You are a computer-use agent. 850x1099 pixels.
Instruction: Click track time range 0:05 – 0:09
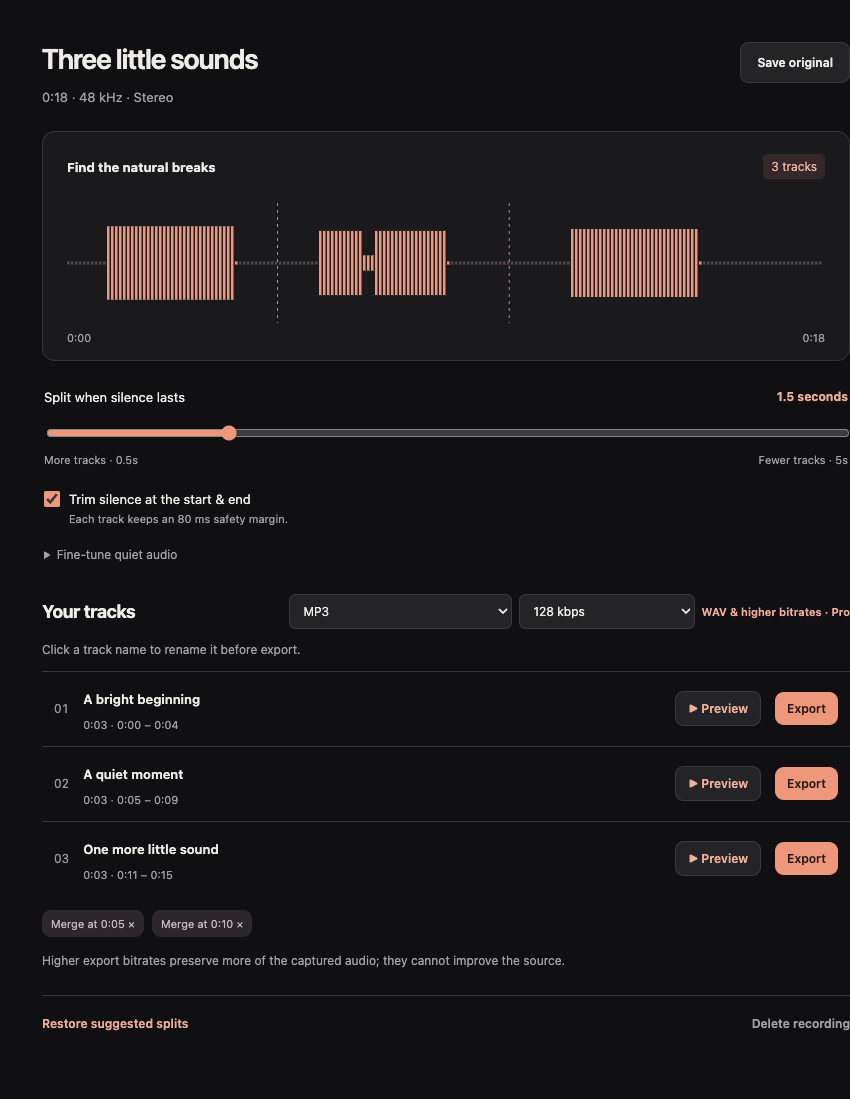(x=147, y=800)
